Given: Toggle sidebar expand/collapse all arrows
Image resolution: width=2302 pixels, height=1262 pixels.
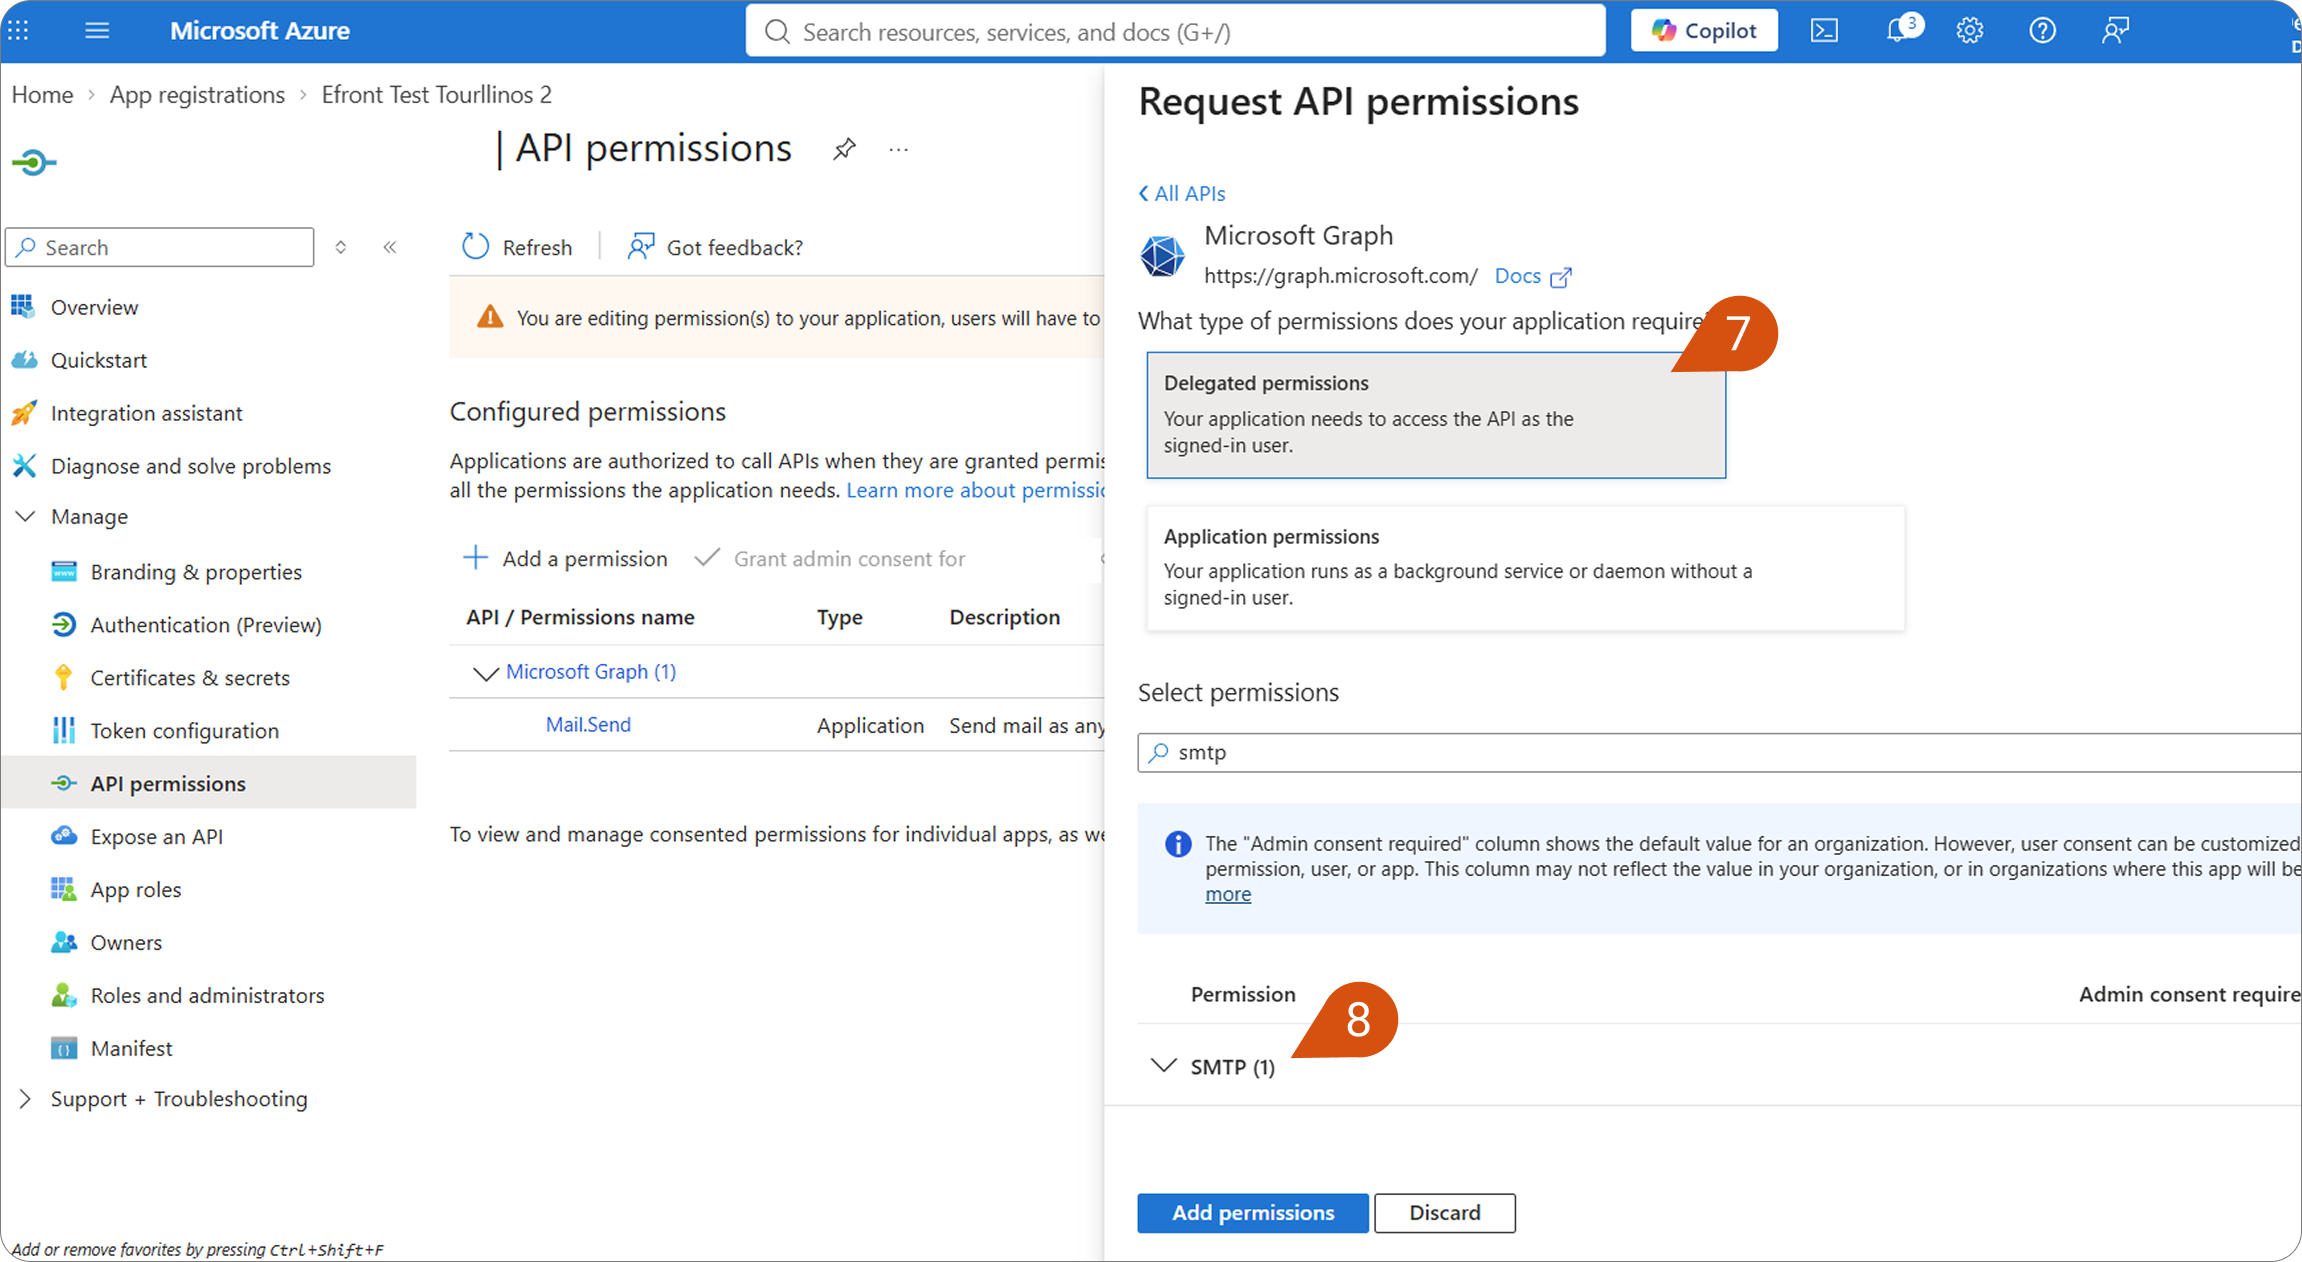Looking at the screenshot, I should (341, 247).
